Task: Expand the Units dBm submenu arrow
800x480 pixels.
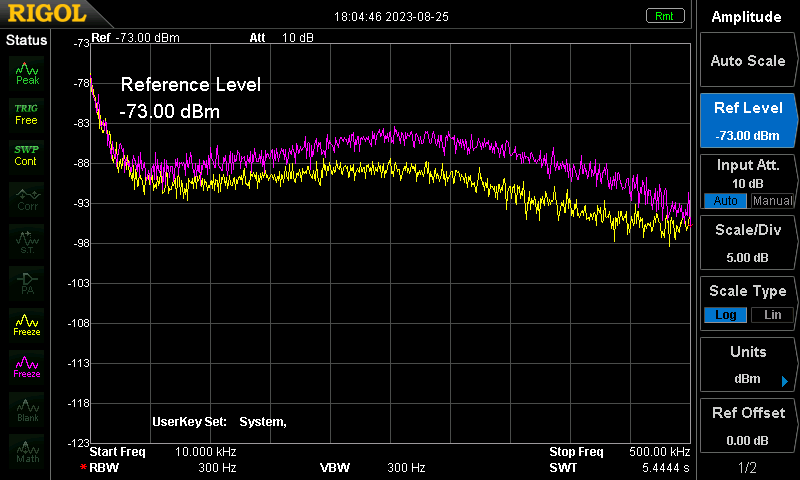Action: tap(785, 381)
